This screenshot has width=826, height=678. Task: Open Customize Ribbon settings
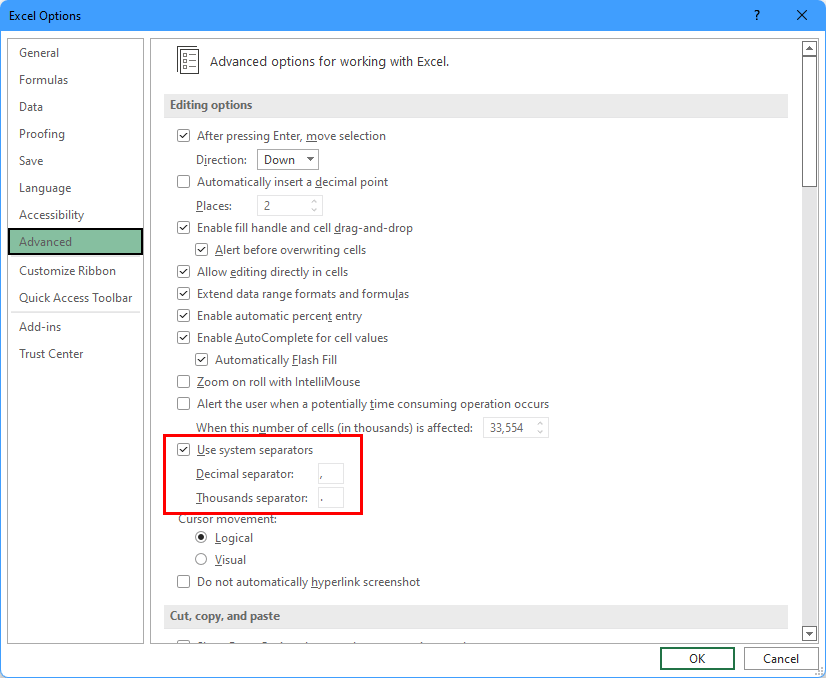[75, 271]
